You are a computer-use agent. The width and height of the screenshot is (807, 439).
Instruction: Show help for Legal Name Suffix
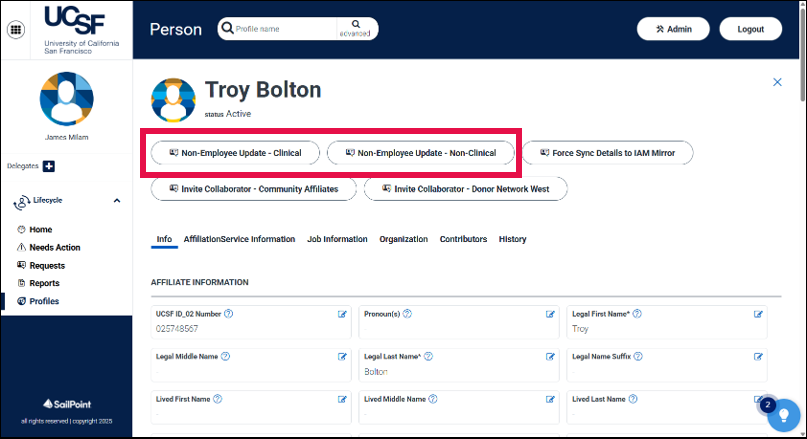pyautogui.click(x=638, y=357)
